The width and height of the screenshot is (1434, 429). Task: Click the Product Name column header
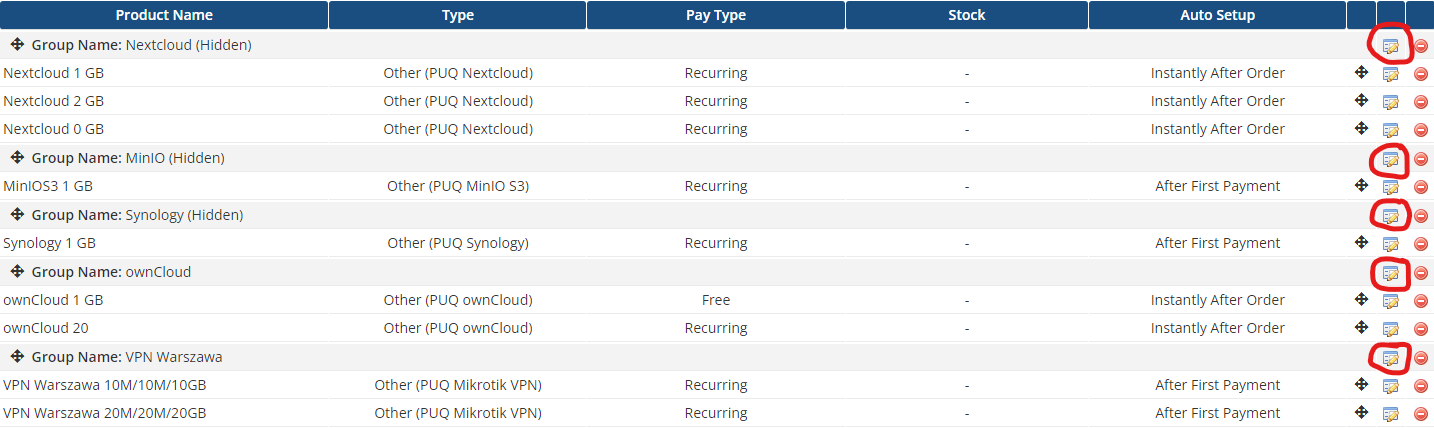[x=164, y=15]
